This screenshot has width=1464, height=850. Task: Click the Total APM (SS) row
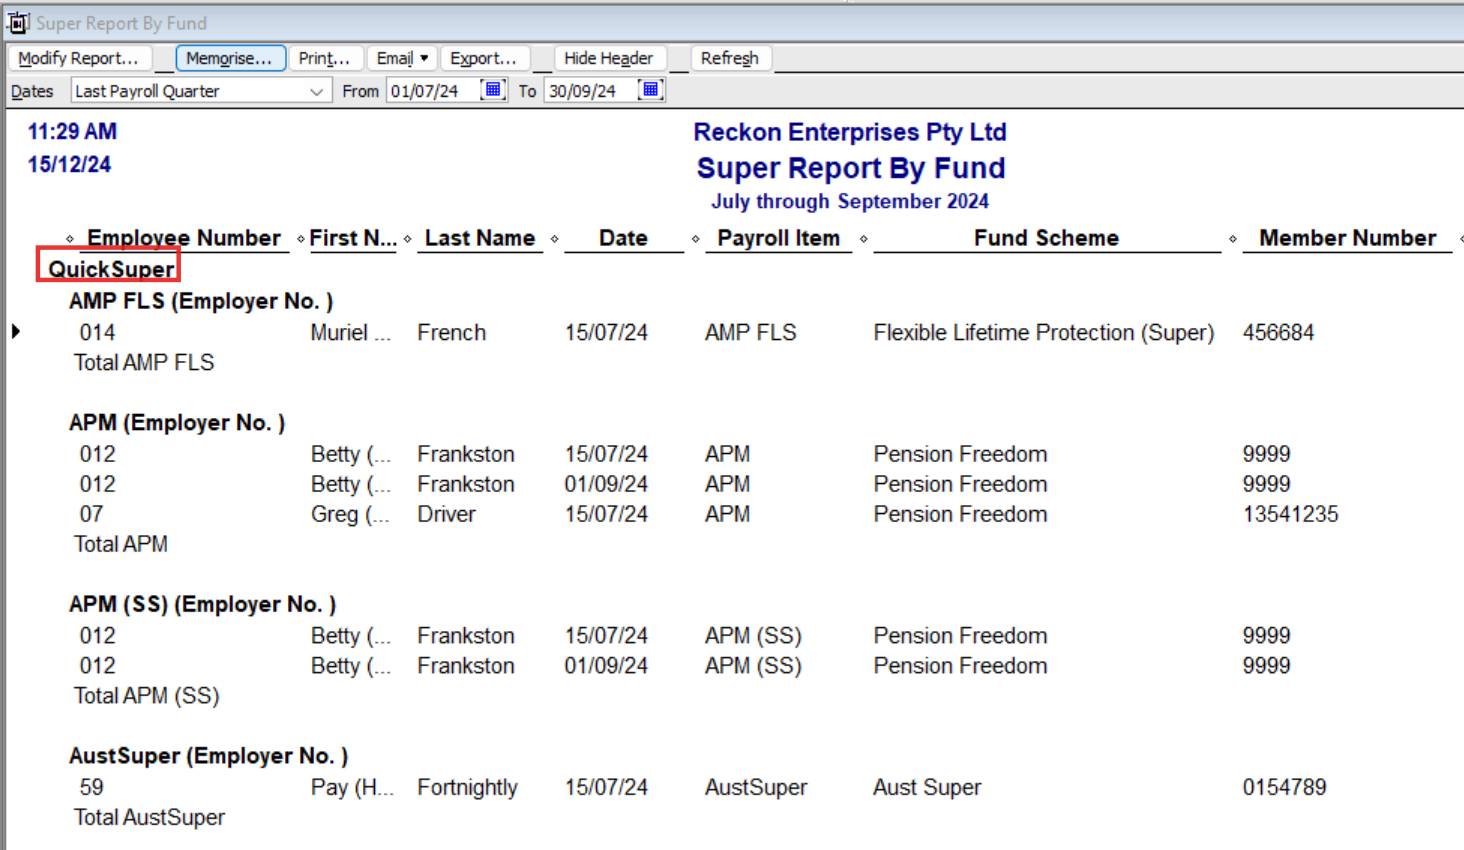[147, 696]
